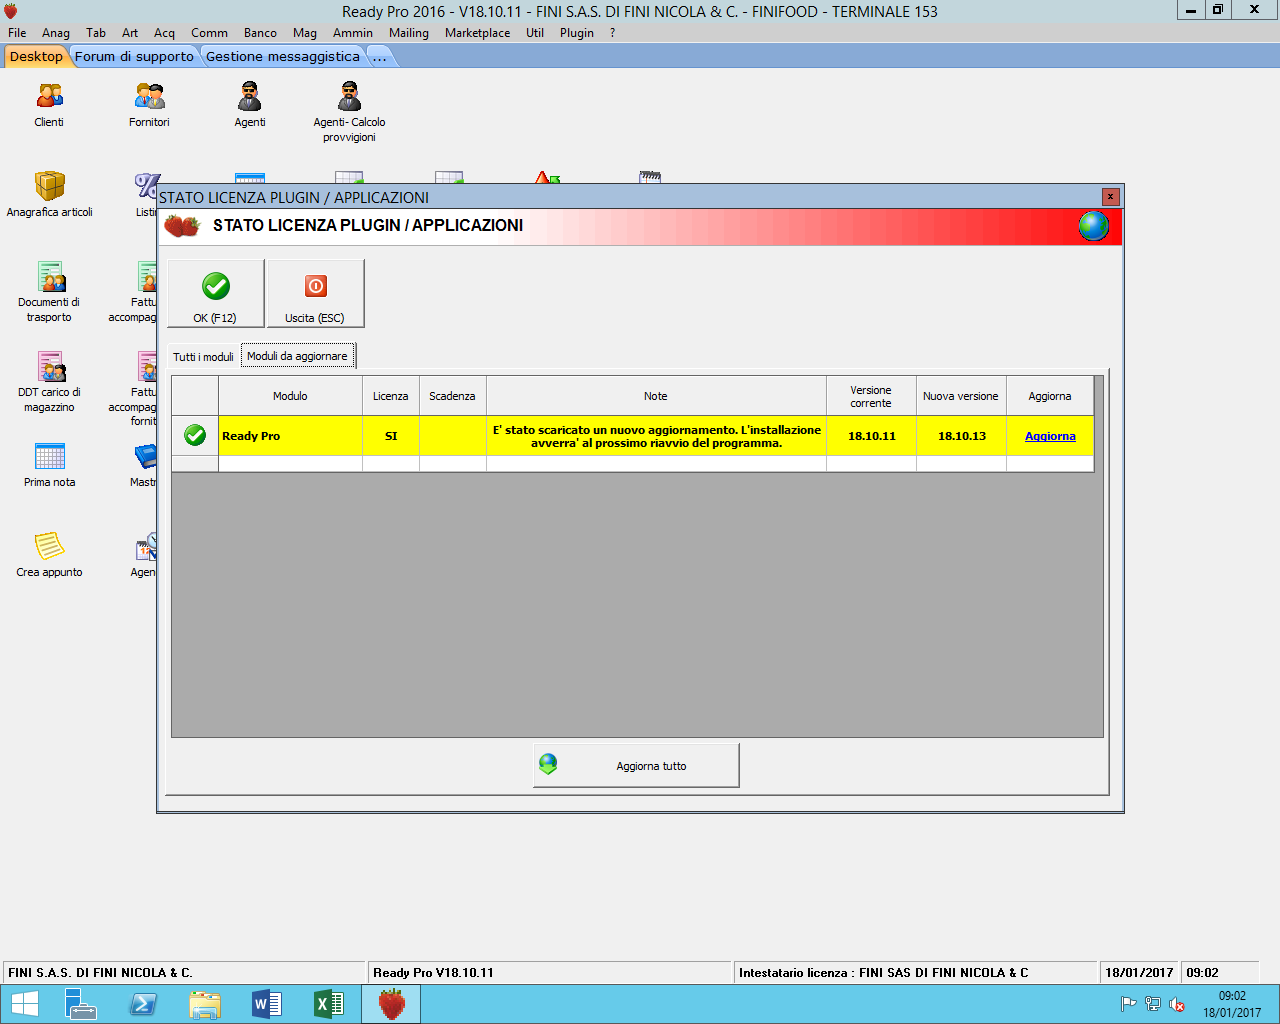The image size is (1280, 1024).
Task: Click the Modulo column header
Action: (290, 396)
